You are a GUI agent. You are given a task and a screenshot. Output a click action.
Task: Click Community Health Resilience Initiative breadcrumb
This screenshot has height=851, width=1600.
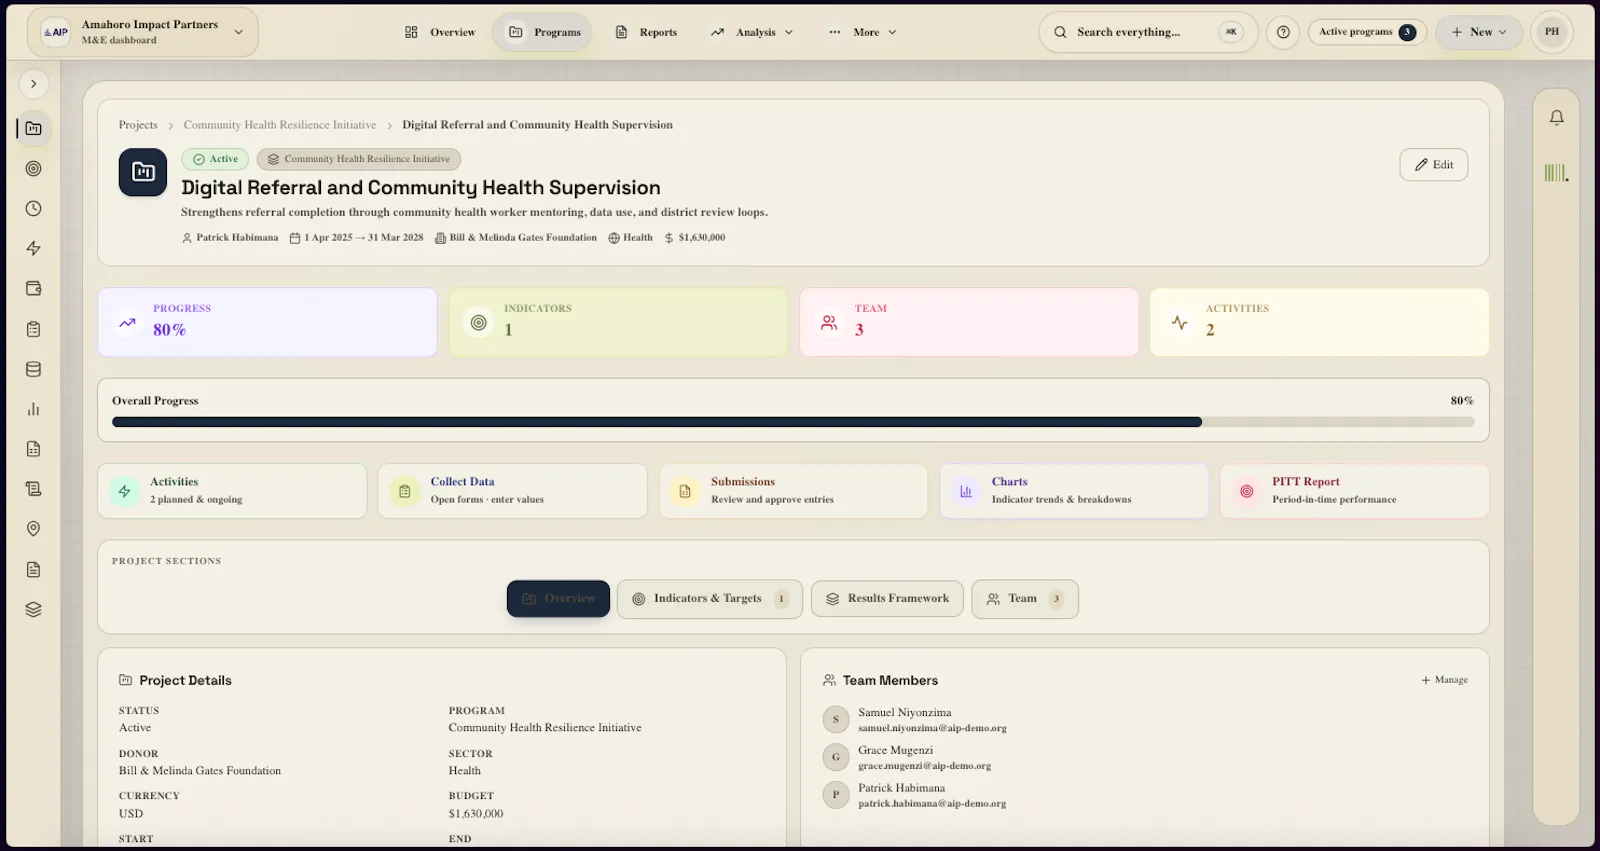[x=280, y=125]
